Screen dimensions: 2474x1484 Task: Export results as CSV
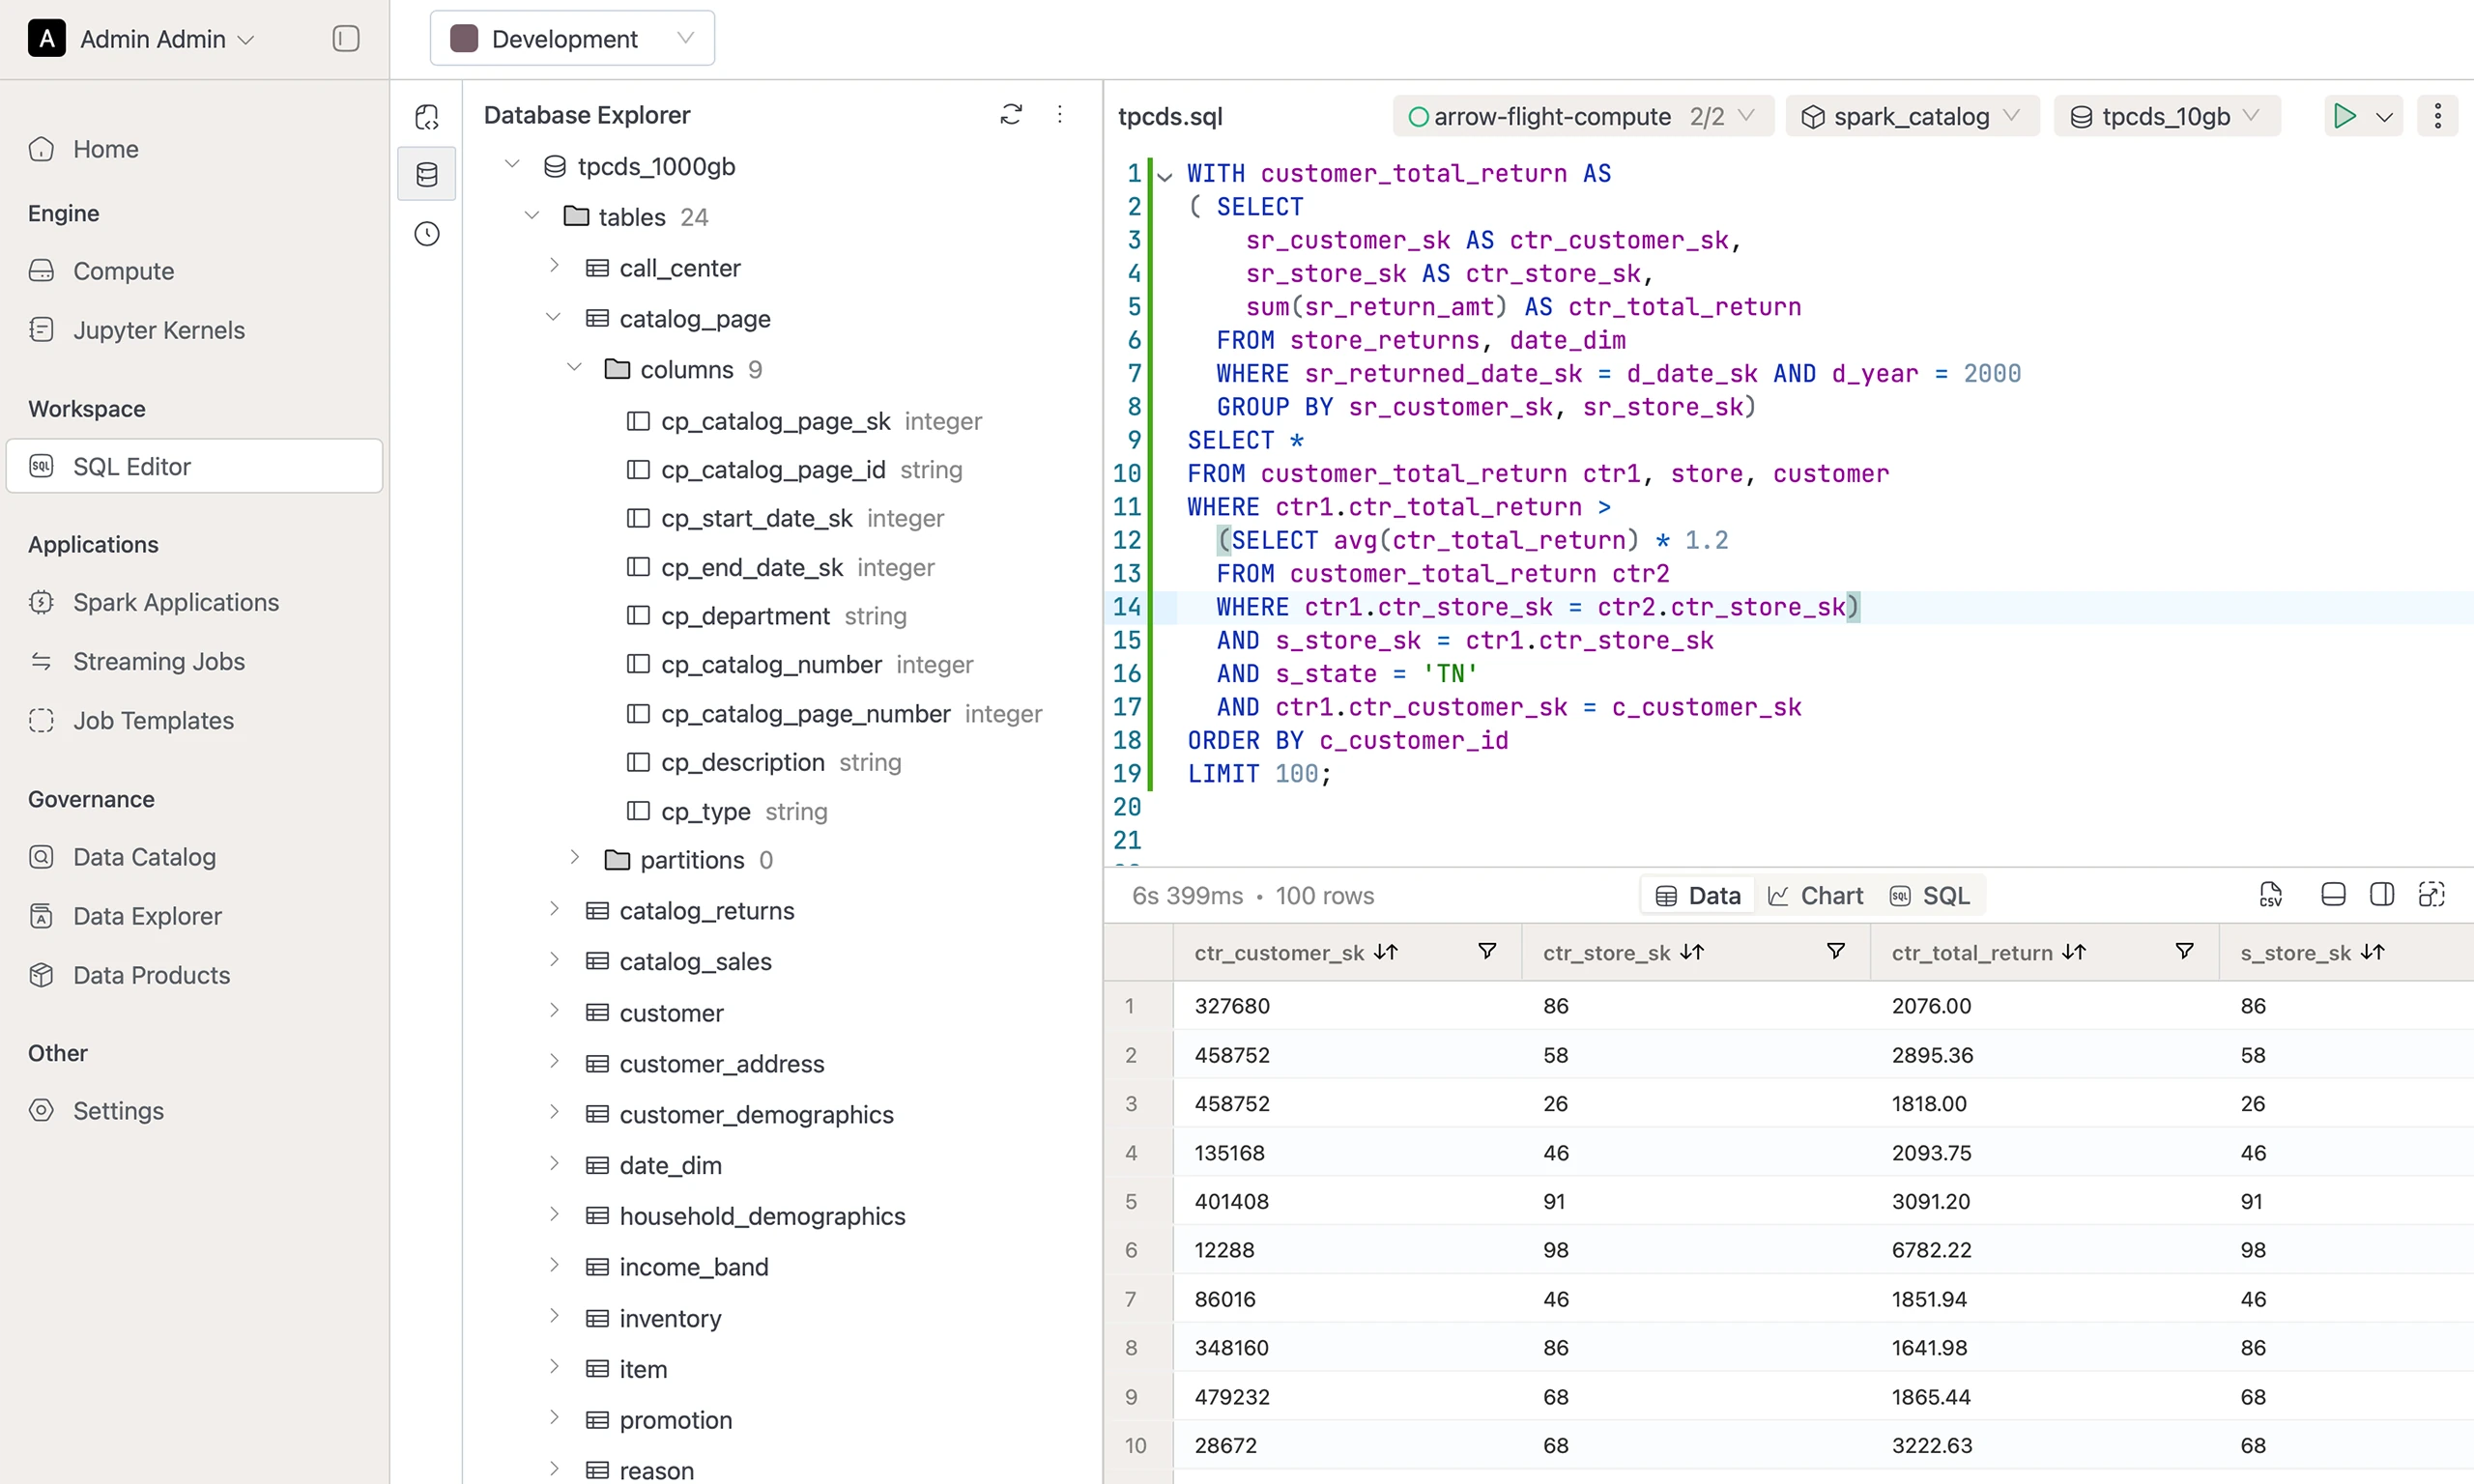coord(2270,894)
